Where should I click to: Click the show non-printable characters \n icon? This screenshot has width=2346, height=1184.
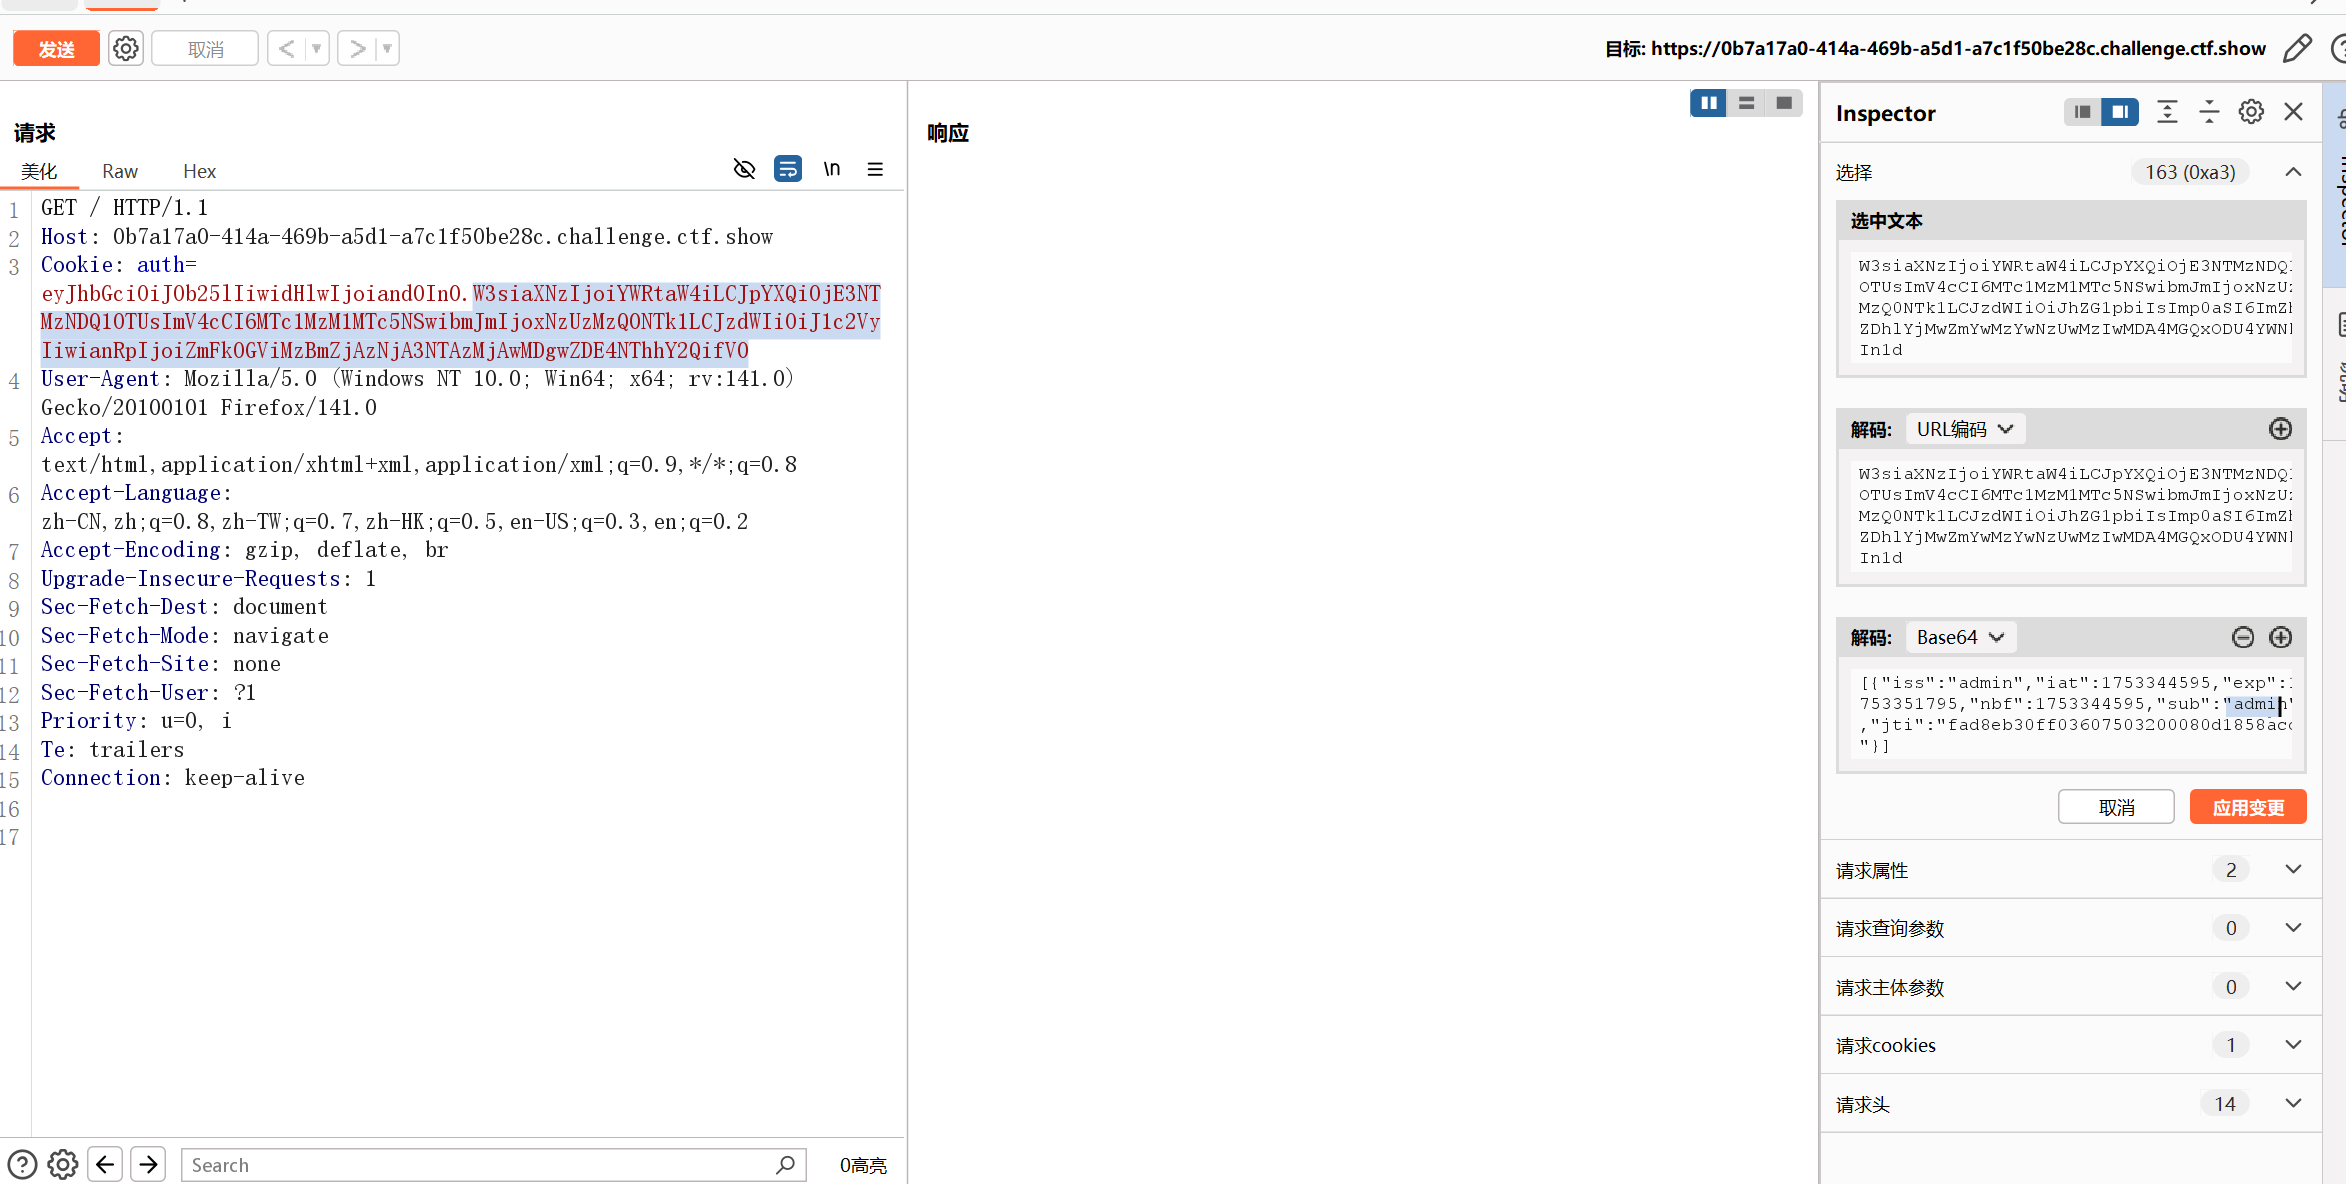click(x=831, y=169)
